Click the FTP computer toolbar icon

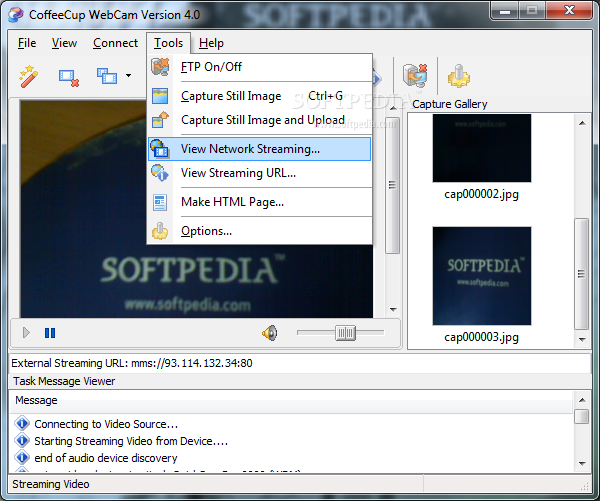[x=415, y=75]
